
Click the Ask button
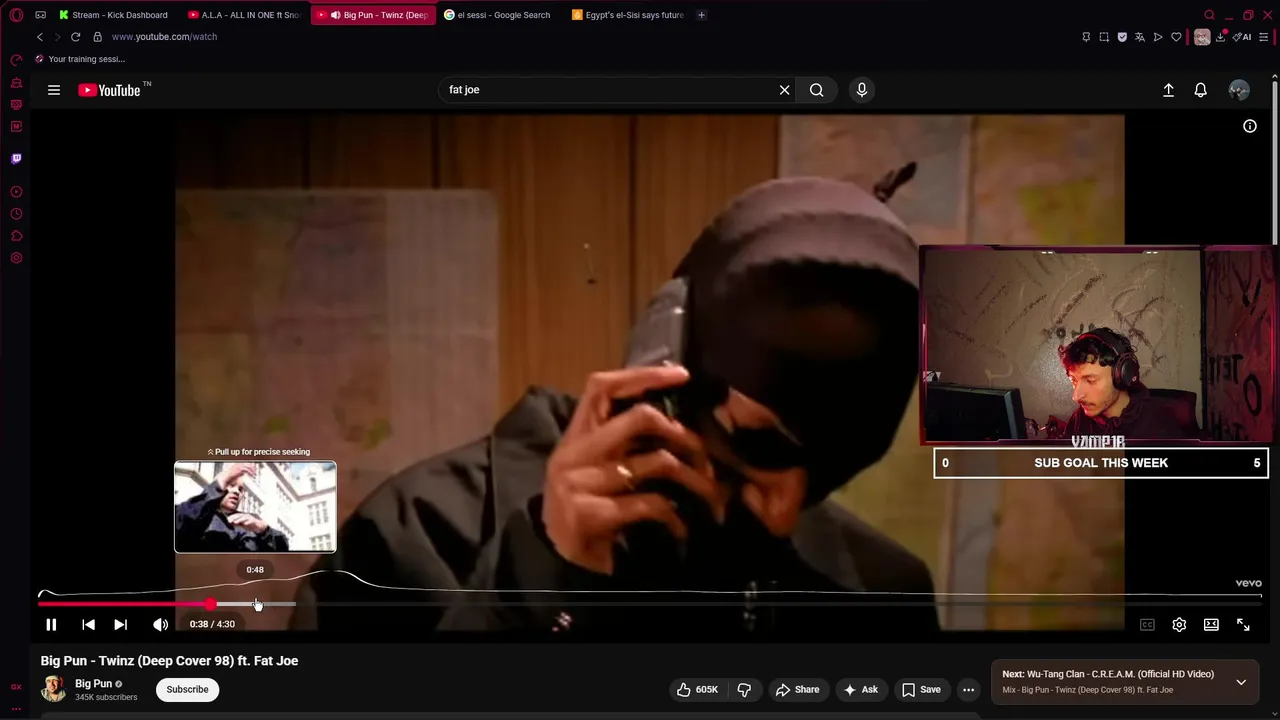[860, 689]
